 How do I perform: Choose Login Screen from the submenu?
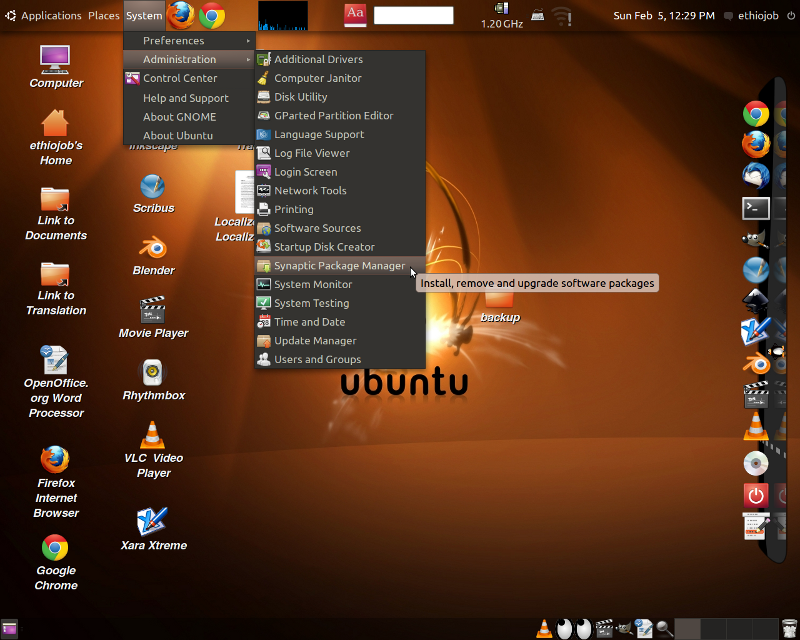(340, 172)
